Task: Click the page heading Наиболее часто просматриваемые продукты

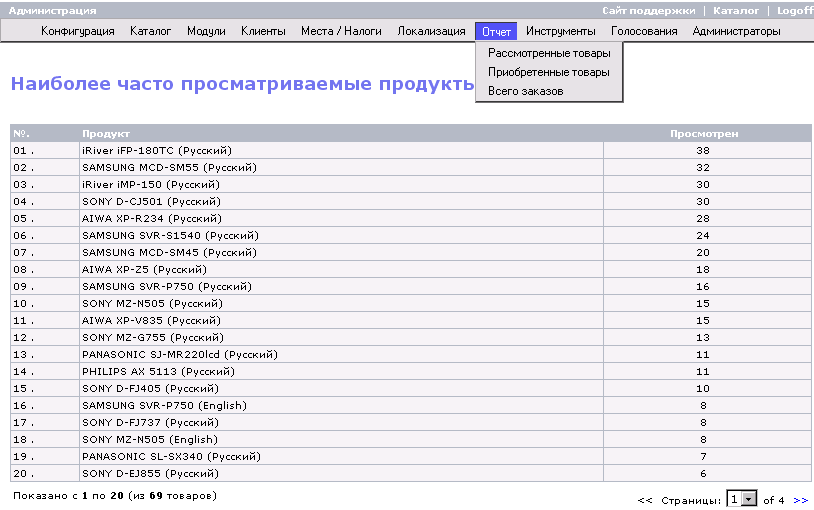Action: point(242,84)
